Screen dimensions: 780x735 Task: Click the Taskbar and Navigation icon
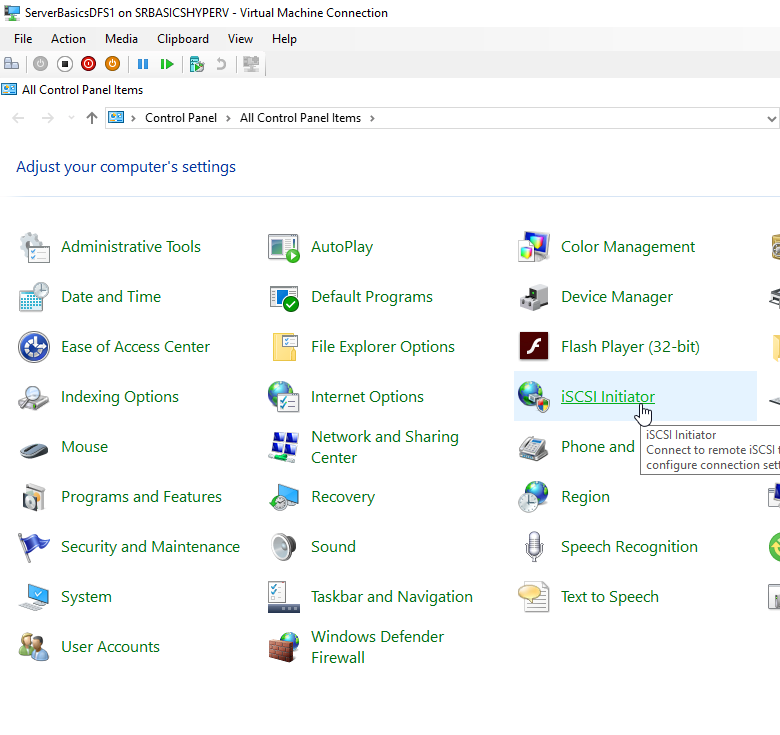284,597
